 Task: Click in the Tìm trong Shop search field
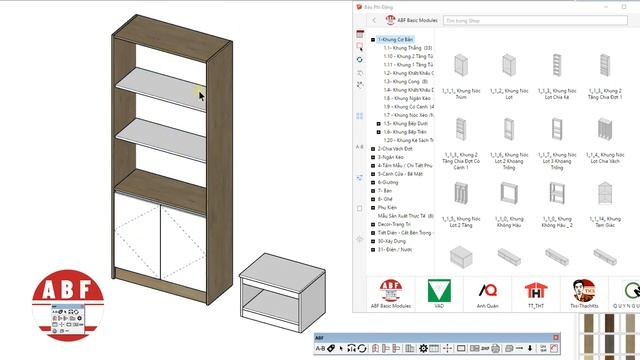coord(535,20)
